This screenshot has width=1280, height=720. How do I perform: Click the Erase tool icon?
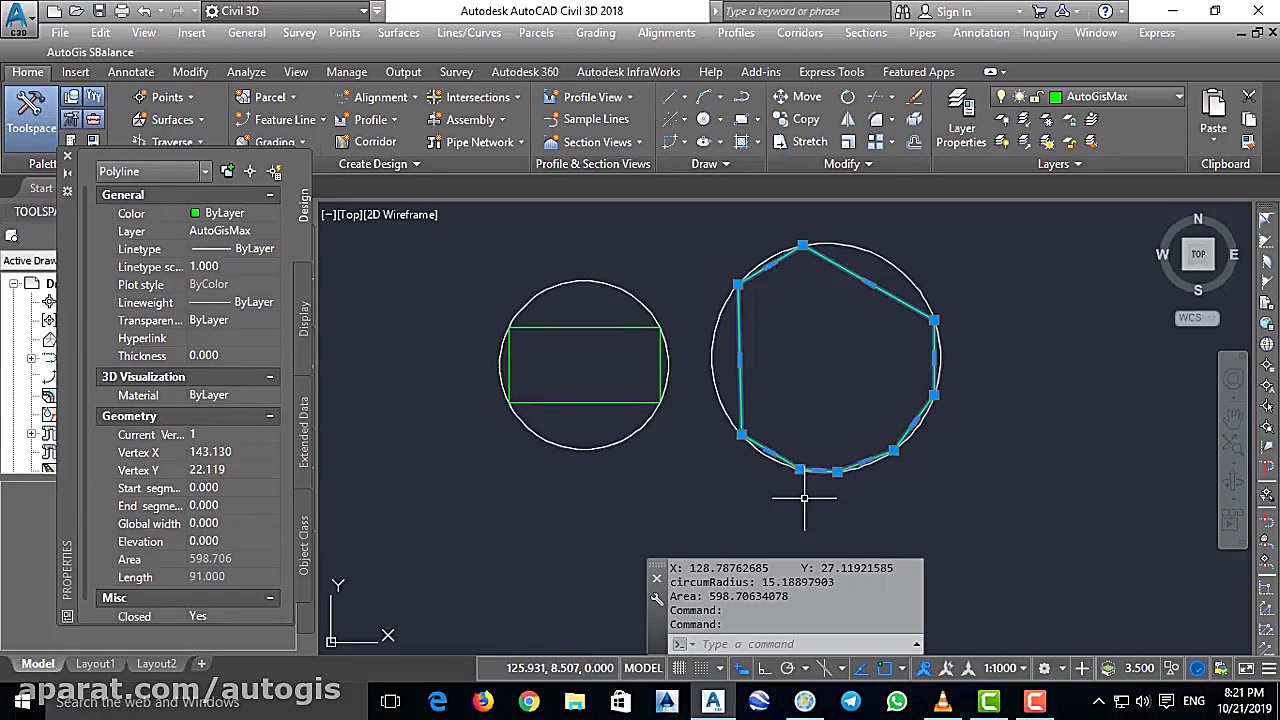(914, 97)
